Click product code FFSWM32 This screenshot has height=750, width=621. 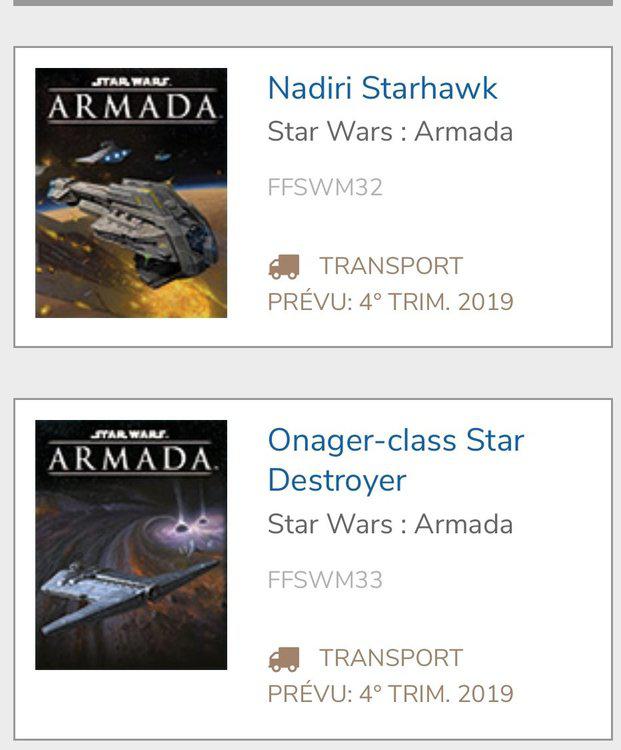pyautogui.click(x=325, y=188)
